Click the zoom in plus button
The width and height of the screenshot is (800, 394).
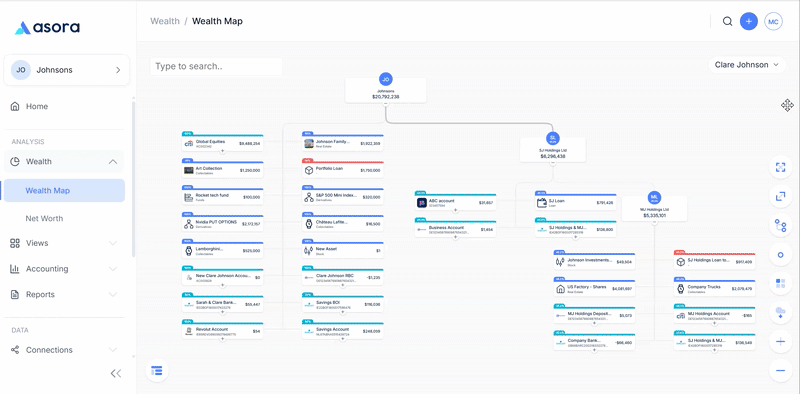pyautogui.click(x=780, y=341)
